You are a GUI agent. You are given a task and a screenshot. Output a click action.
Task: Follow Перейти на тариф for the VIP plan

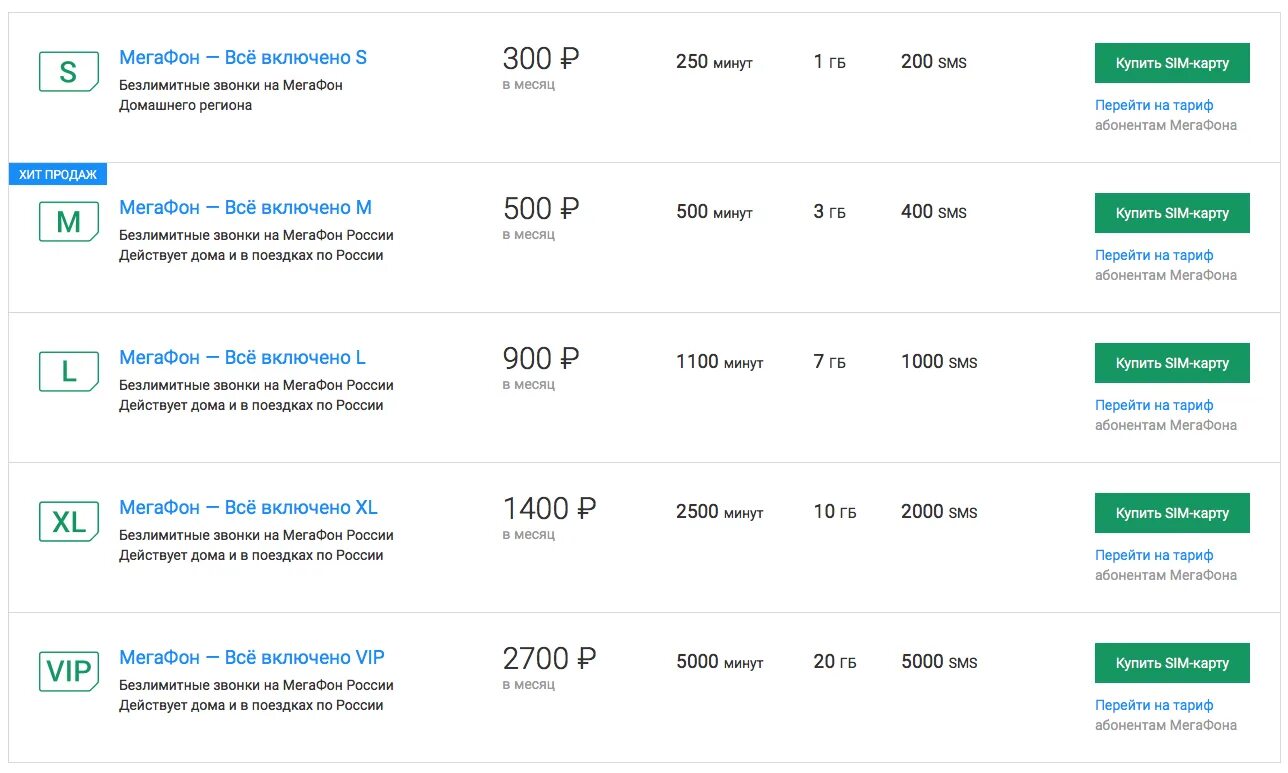(x=1154, y=705)
